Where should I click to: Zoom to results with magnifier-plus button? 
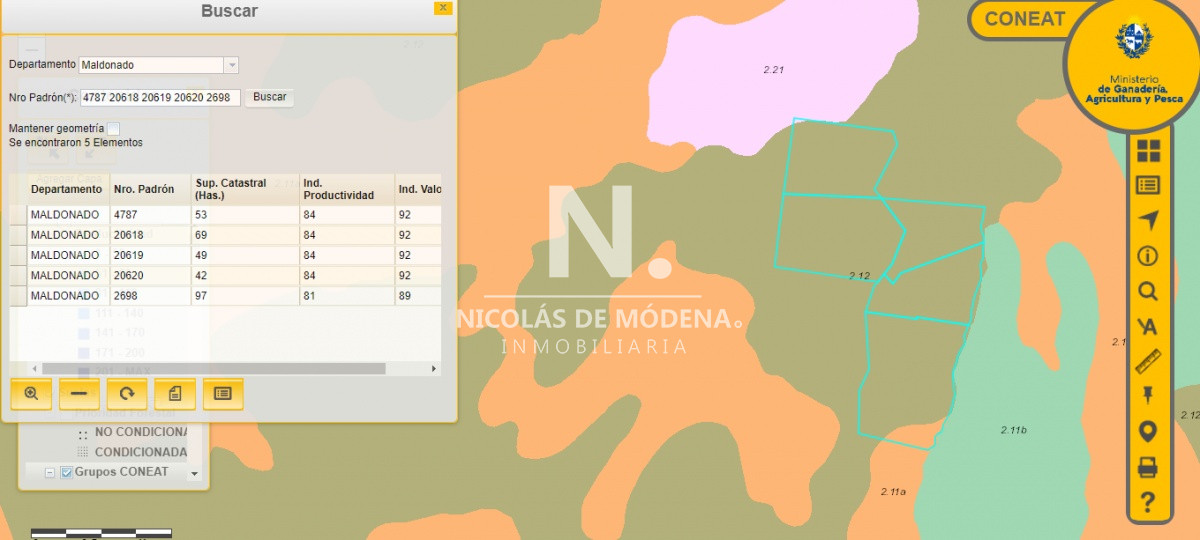(x=31, y=394)
